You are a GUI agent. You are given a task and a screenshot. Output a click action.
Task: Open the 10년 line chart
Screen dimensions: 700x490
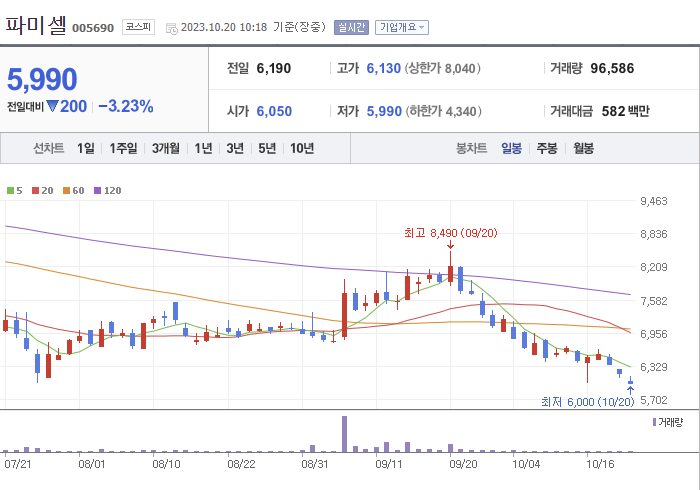click(302, 148)
